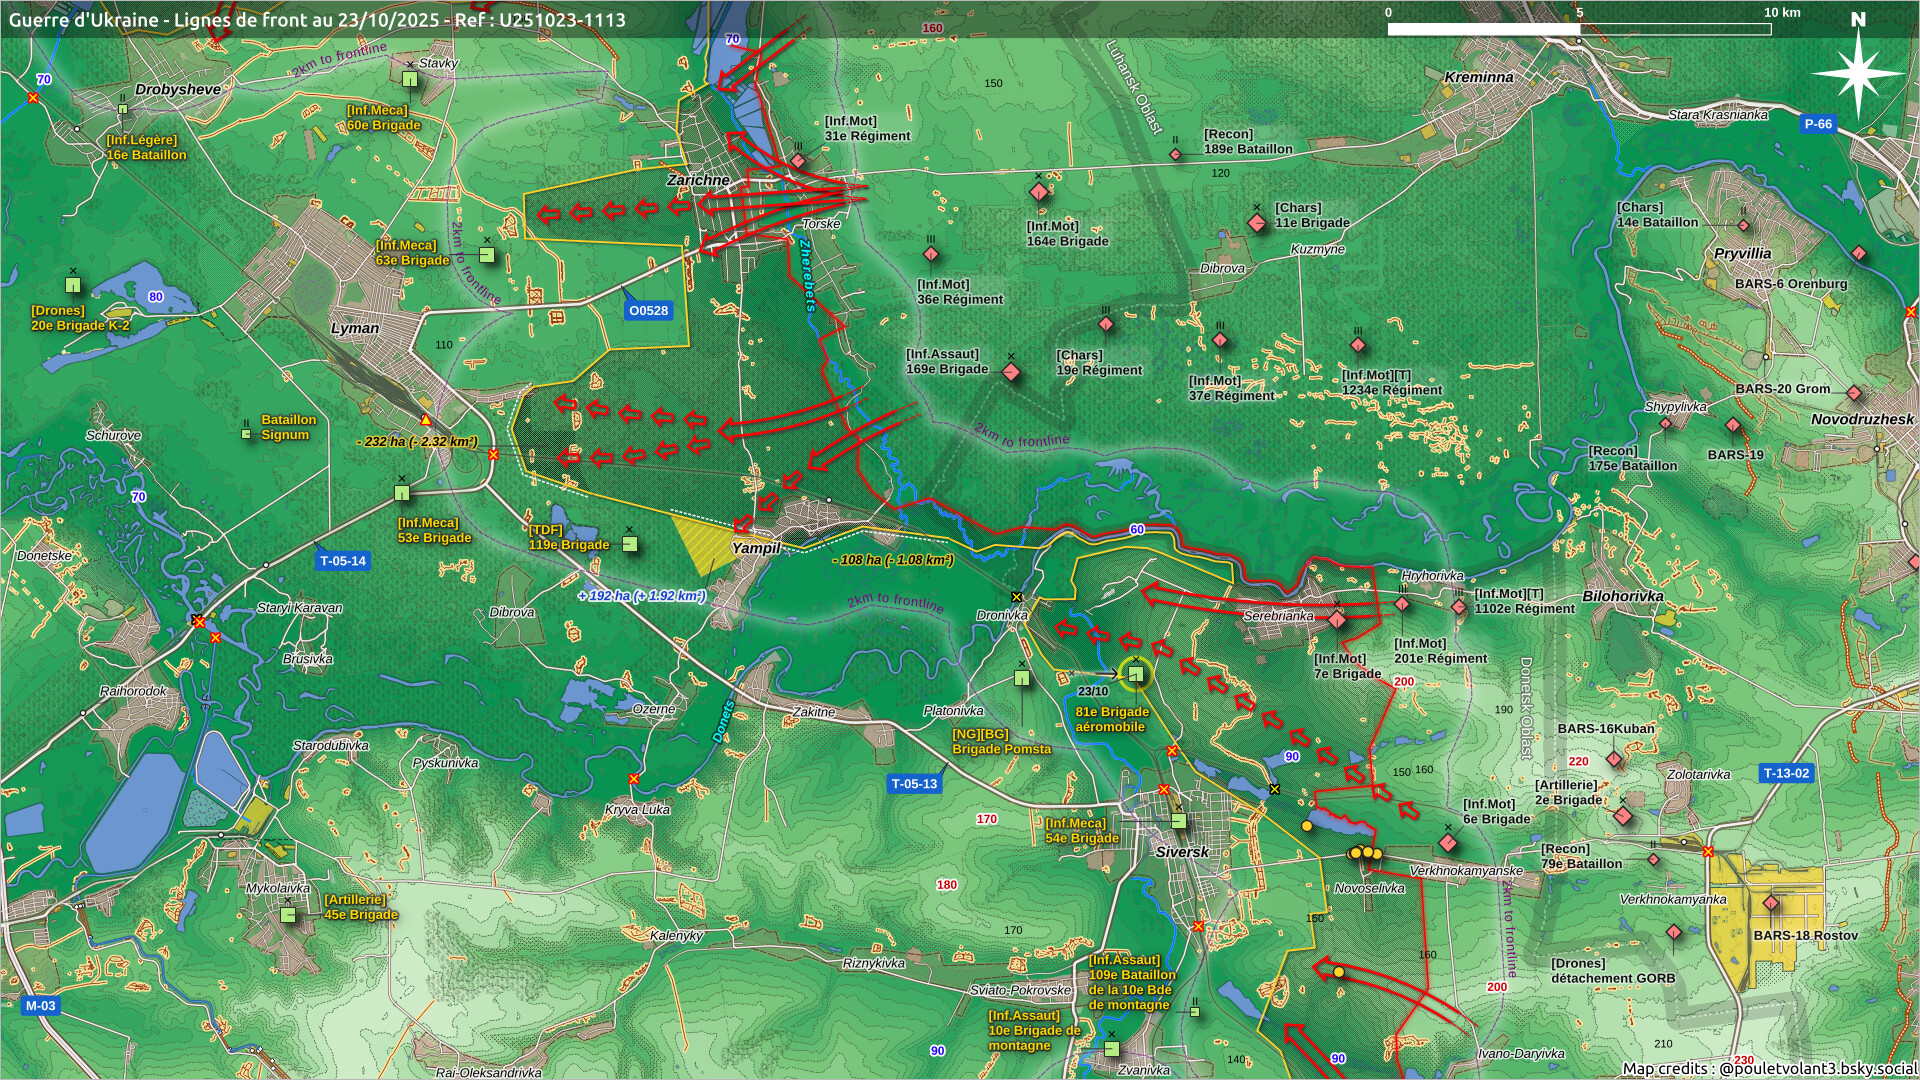Click the P-66 road shield near Kreminna
1920x1080 pixels.
tap(1817, 124)
